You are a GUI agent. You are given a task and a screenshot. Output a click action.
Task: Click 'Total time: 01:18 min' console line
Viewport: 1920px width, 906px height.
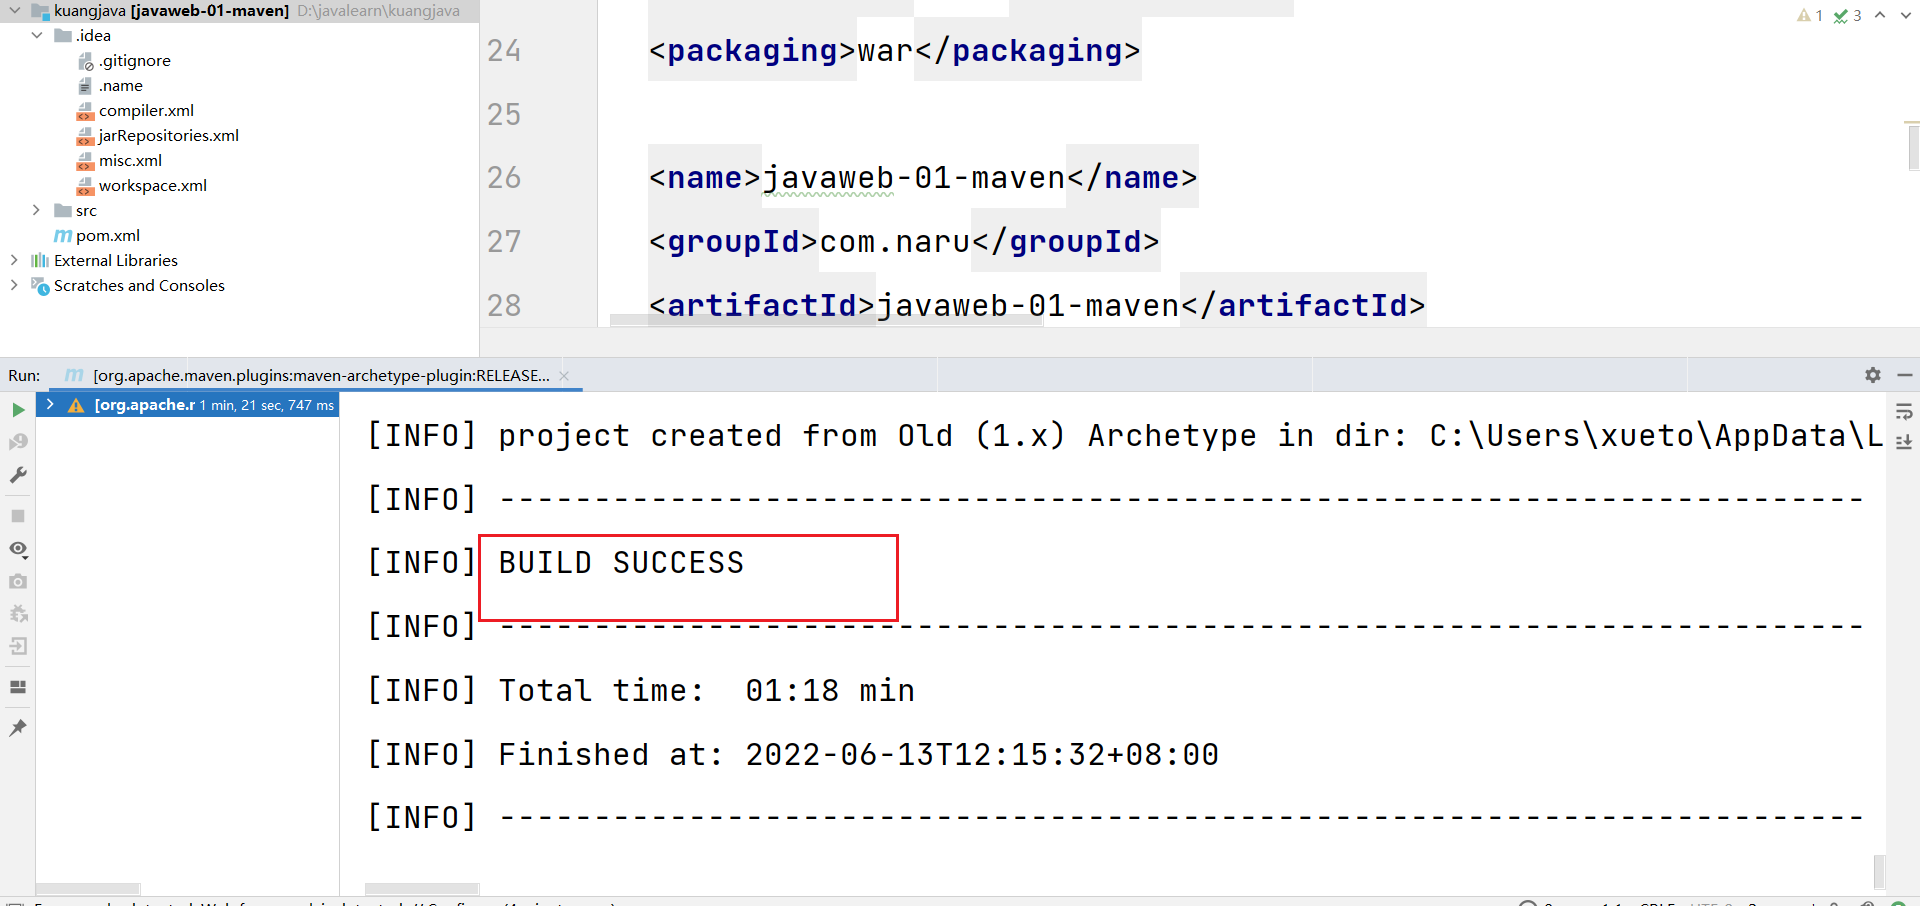pyautogui.click(x=707, y=691)
